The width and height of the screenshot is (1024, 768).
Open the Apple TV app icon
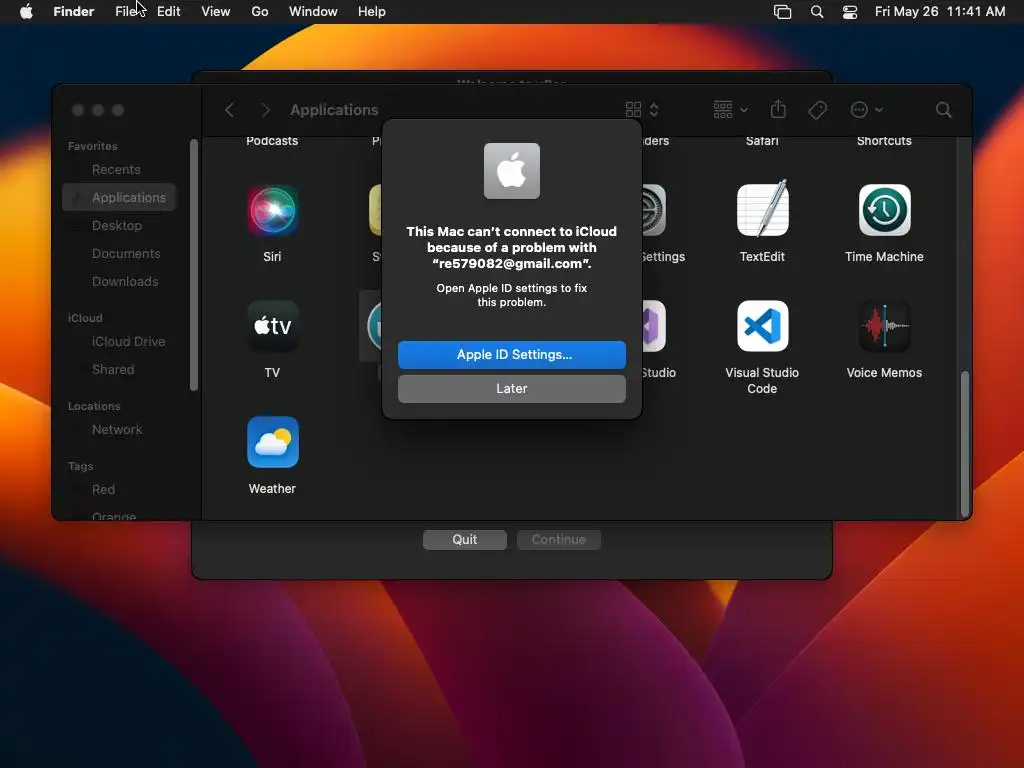coord(272,326)
